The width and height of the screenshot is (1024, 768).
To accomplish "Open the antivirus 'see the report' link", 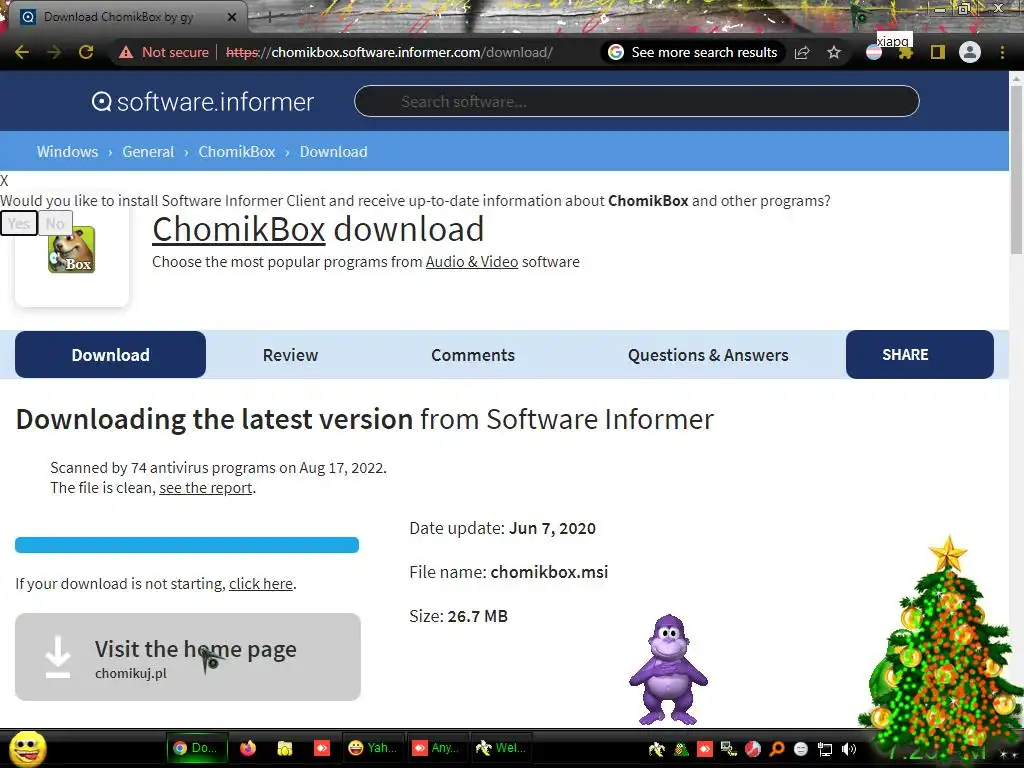I will tap(206, 488).
